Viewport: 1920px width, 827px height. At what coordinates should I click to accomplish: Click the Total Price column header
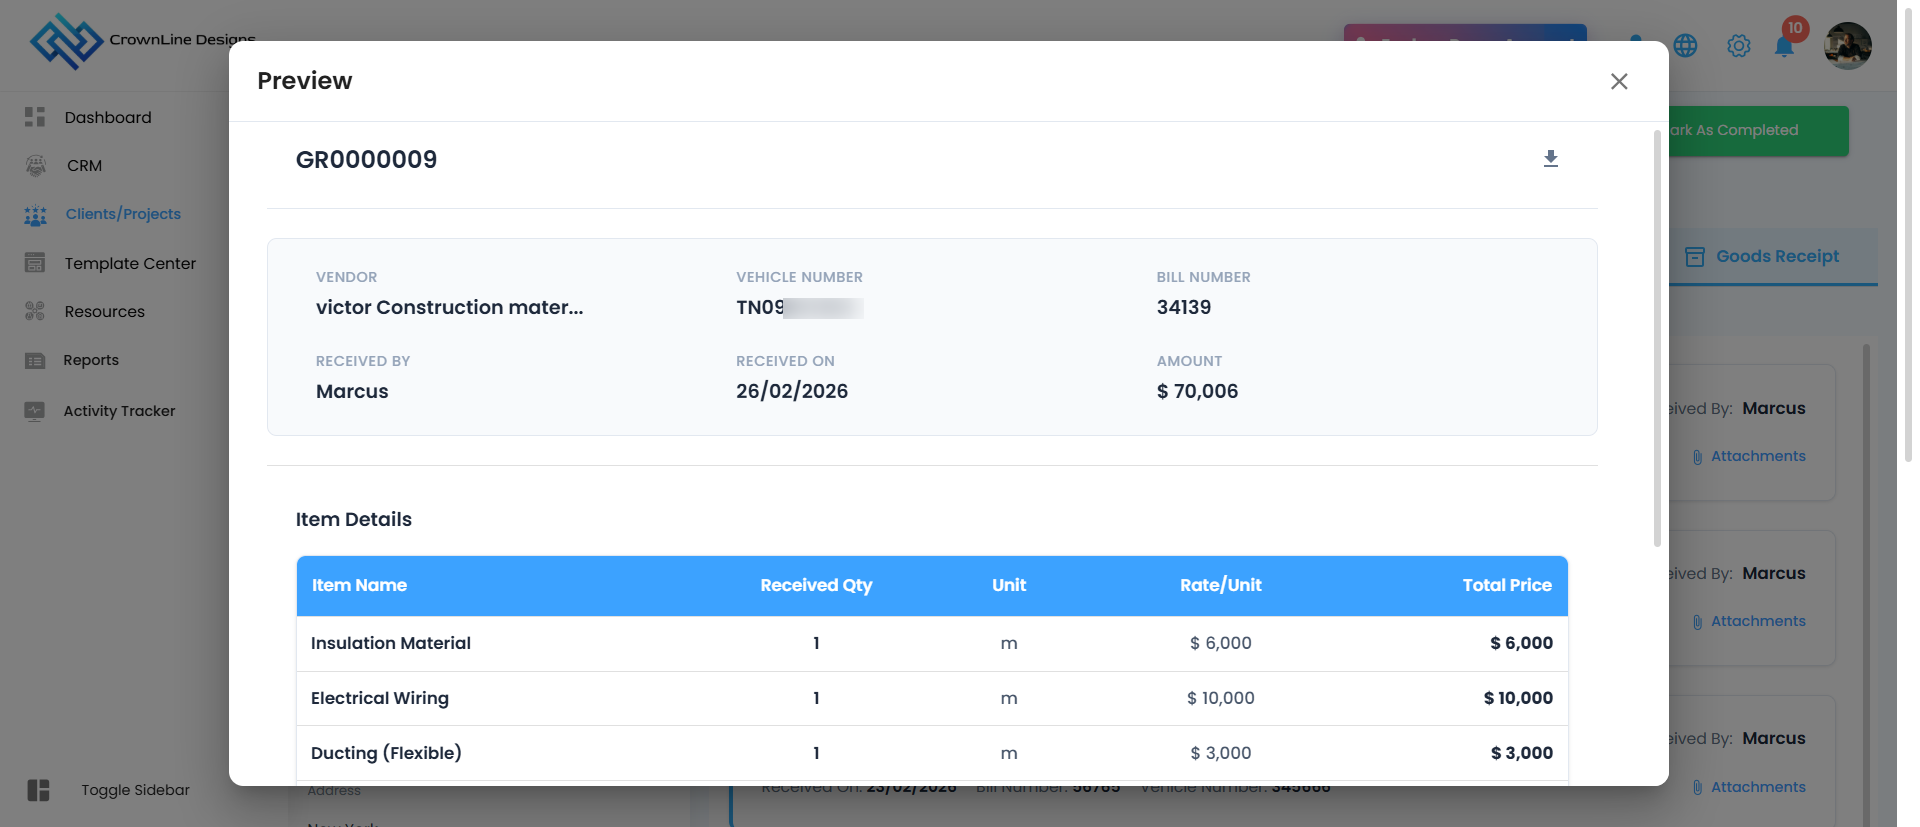pos(1506,586)
